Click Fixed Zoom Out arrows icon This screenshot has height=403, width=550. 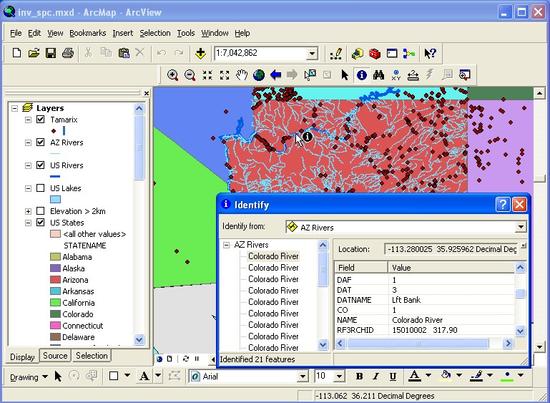(224, 75)
